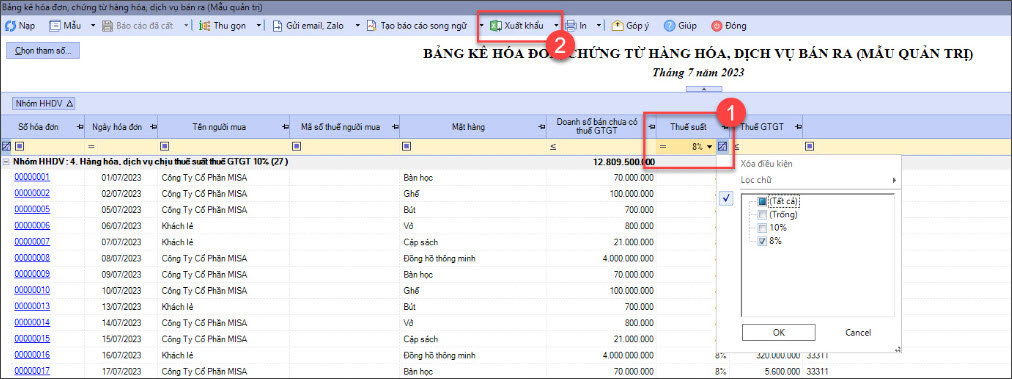Image resolution: width=1012 pixels, height=379 pixels.
Task: Open the In print dropdown arrow
Action: (598, 26)
